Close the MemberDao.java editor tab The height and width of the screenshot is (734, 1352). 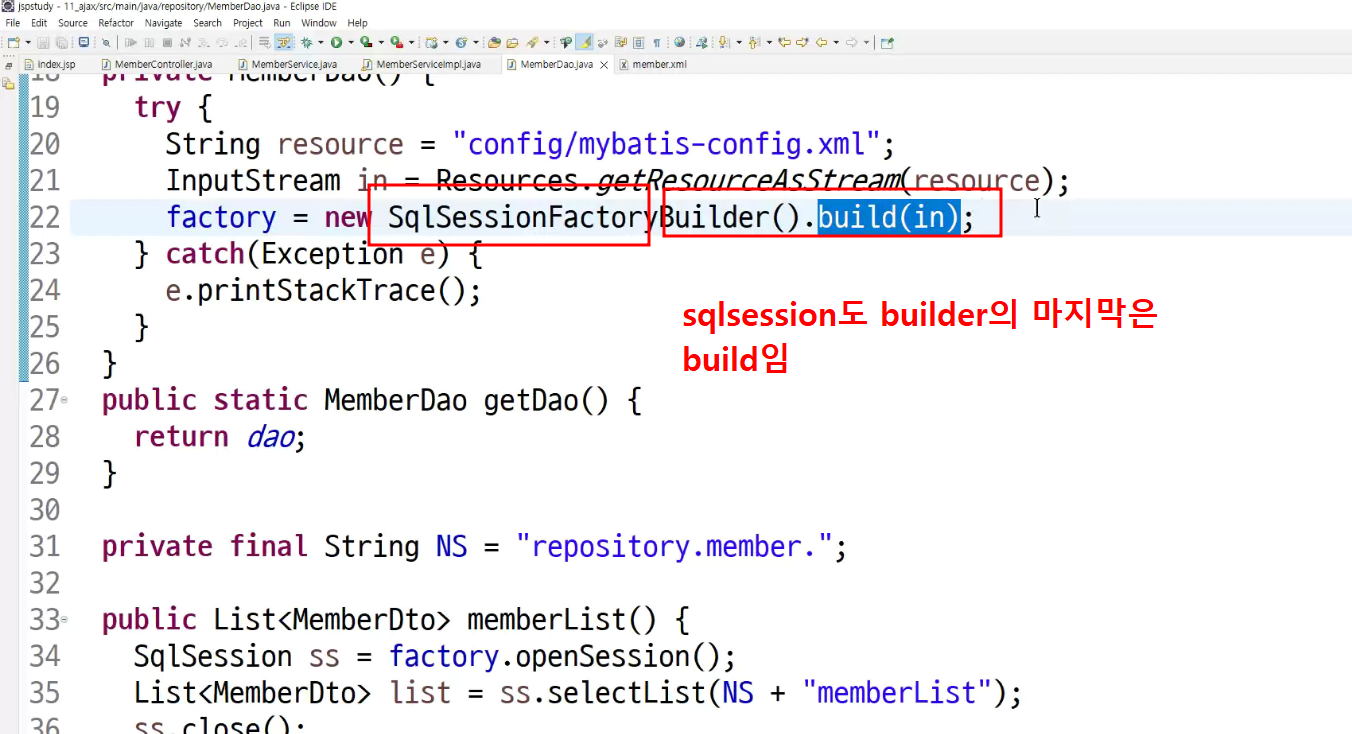[x=603, y=64]
